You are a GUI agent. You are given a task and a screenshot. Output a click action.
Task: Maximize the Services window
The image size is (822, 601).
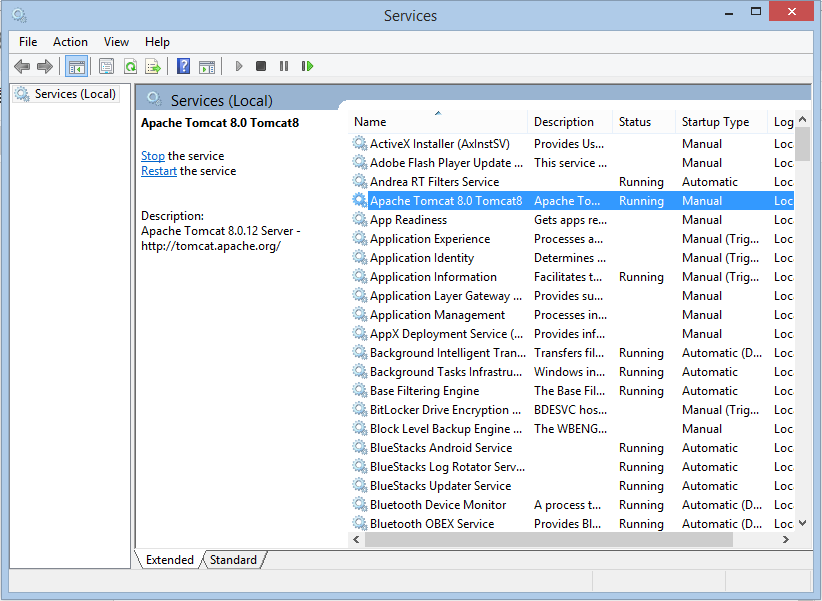click(755, 12)
